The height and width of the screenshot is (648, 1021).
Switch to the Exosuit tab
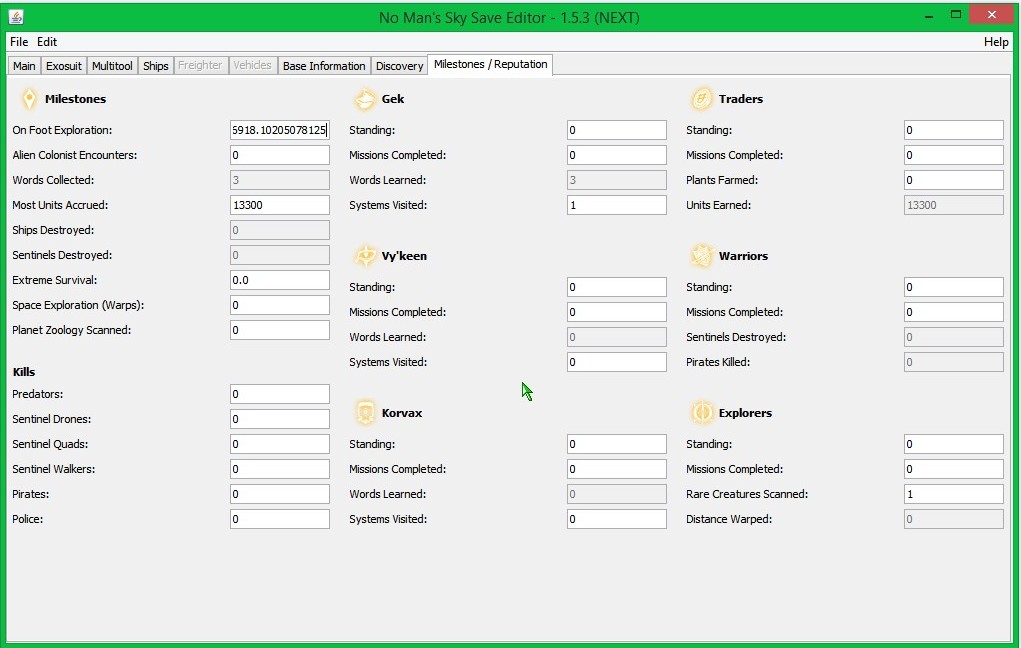coord(64,66)
